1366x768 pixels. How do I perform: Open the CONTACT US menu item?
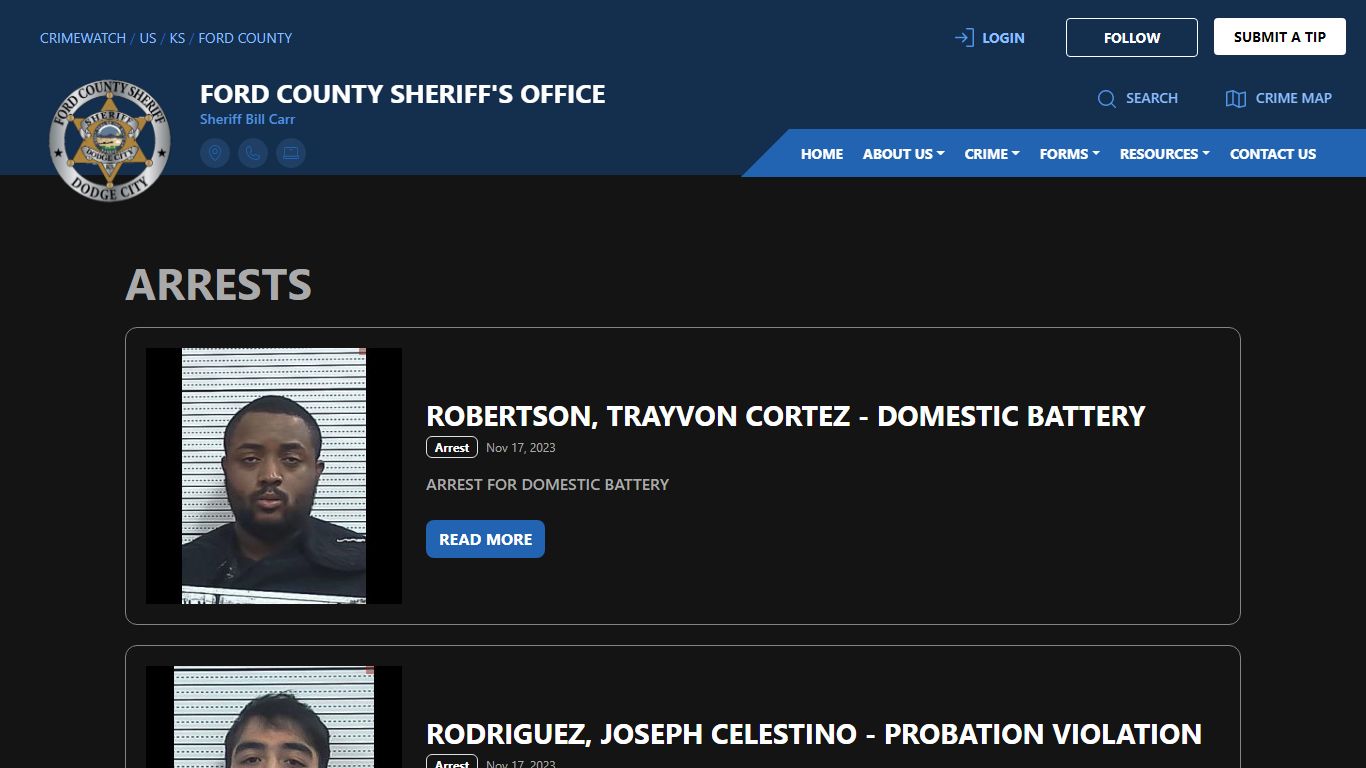pos(1273,154)
